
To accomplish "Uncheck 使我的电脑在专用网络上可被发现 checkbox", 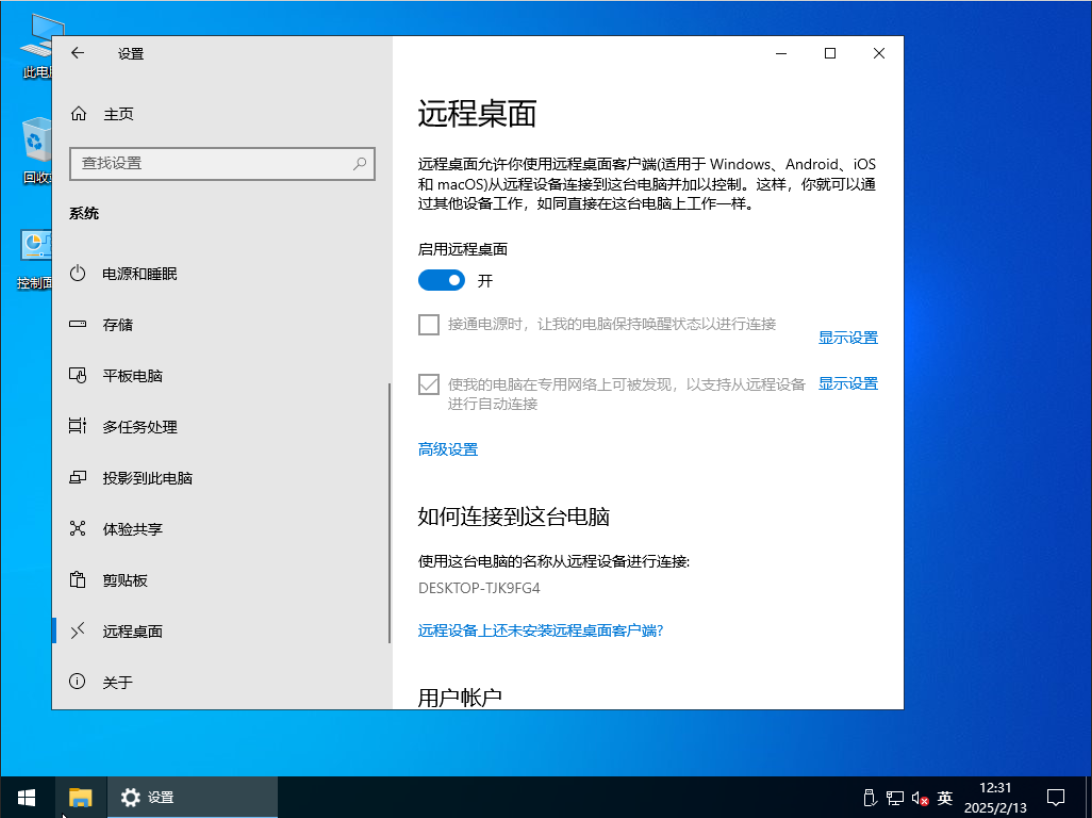I will (x=429, y=384).
